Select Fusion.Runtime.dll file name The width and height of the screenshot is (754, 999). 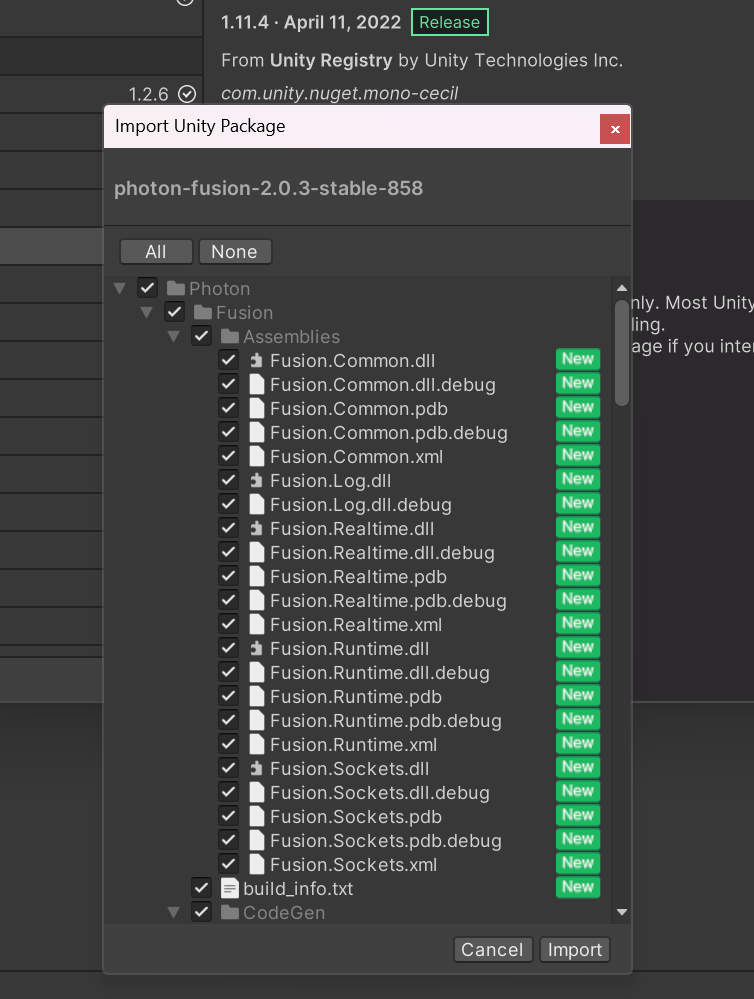pos(349,649)
